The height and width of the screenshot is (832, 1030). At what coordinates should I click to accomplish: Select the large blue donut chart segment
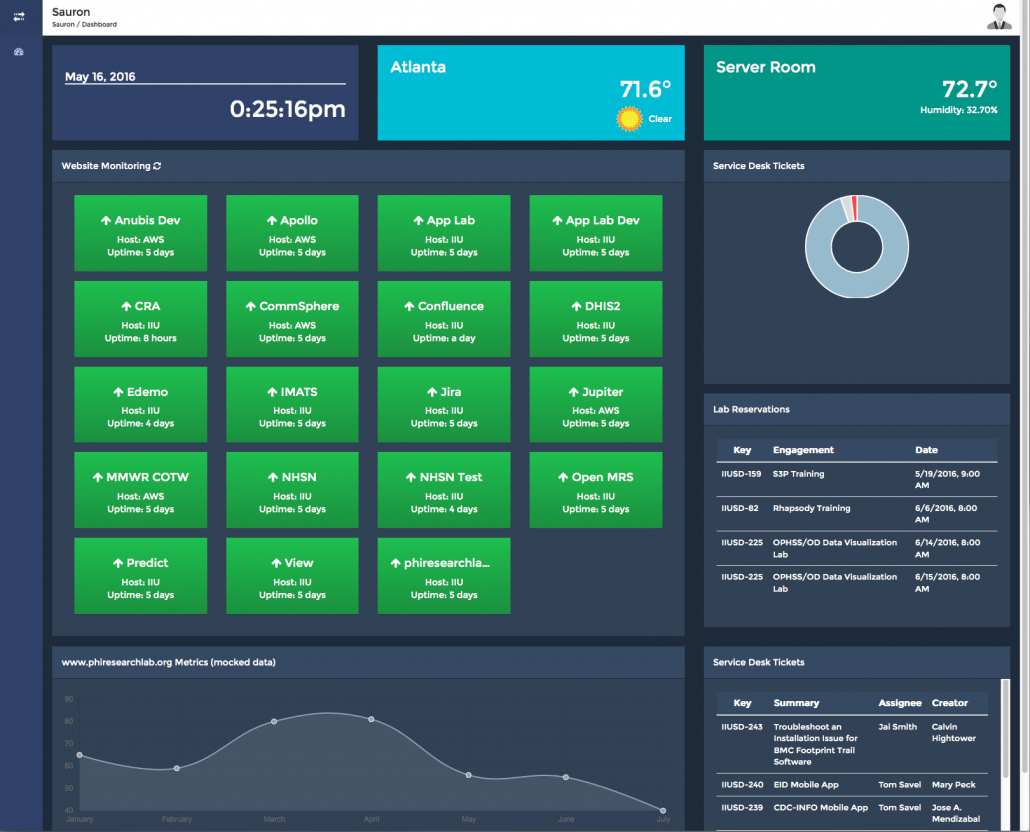click(x=857, y=284)
